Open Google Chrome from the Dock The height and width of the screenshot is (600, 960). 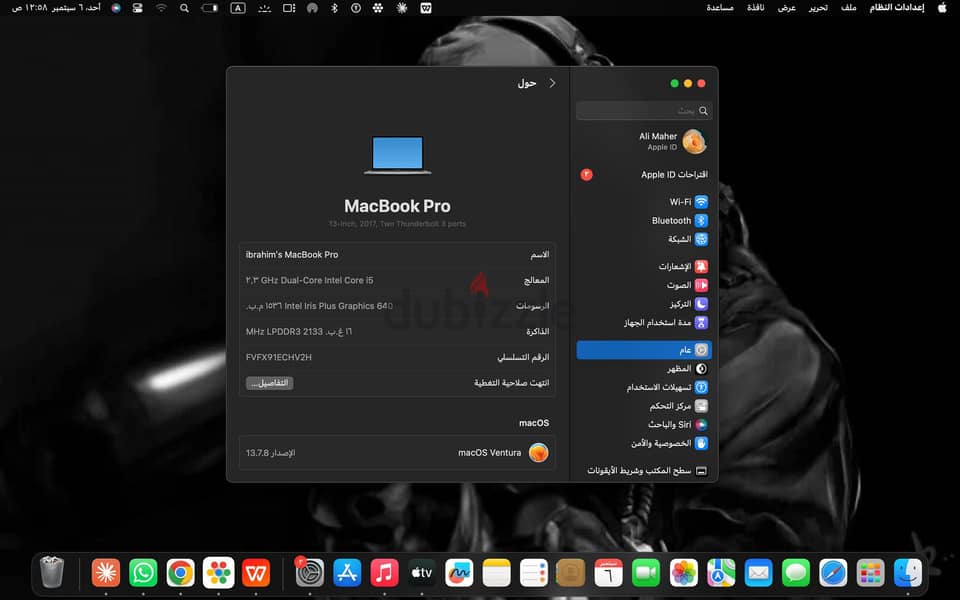tap(181, 574)
